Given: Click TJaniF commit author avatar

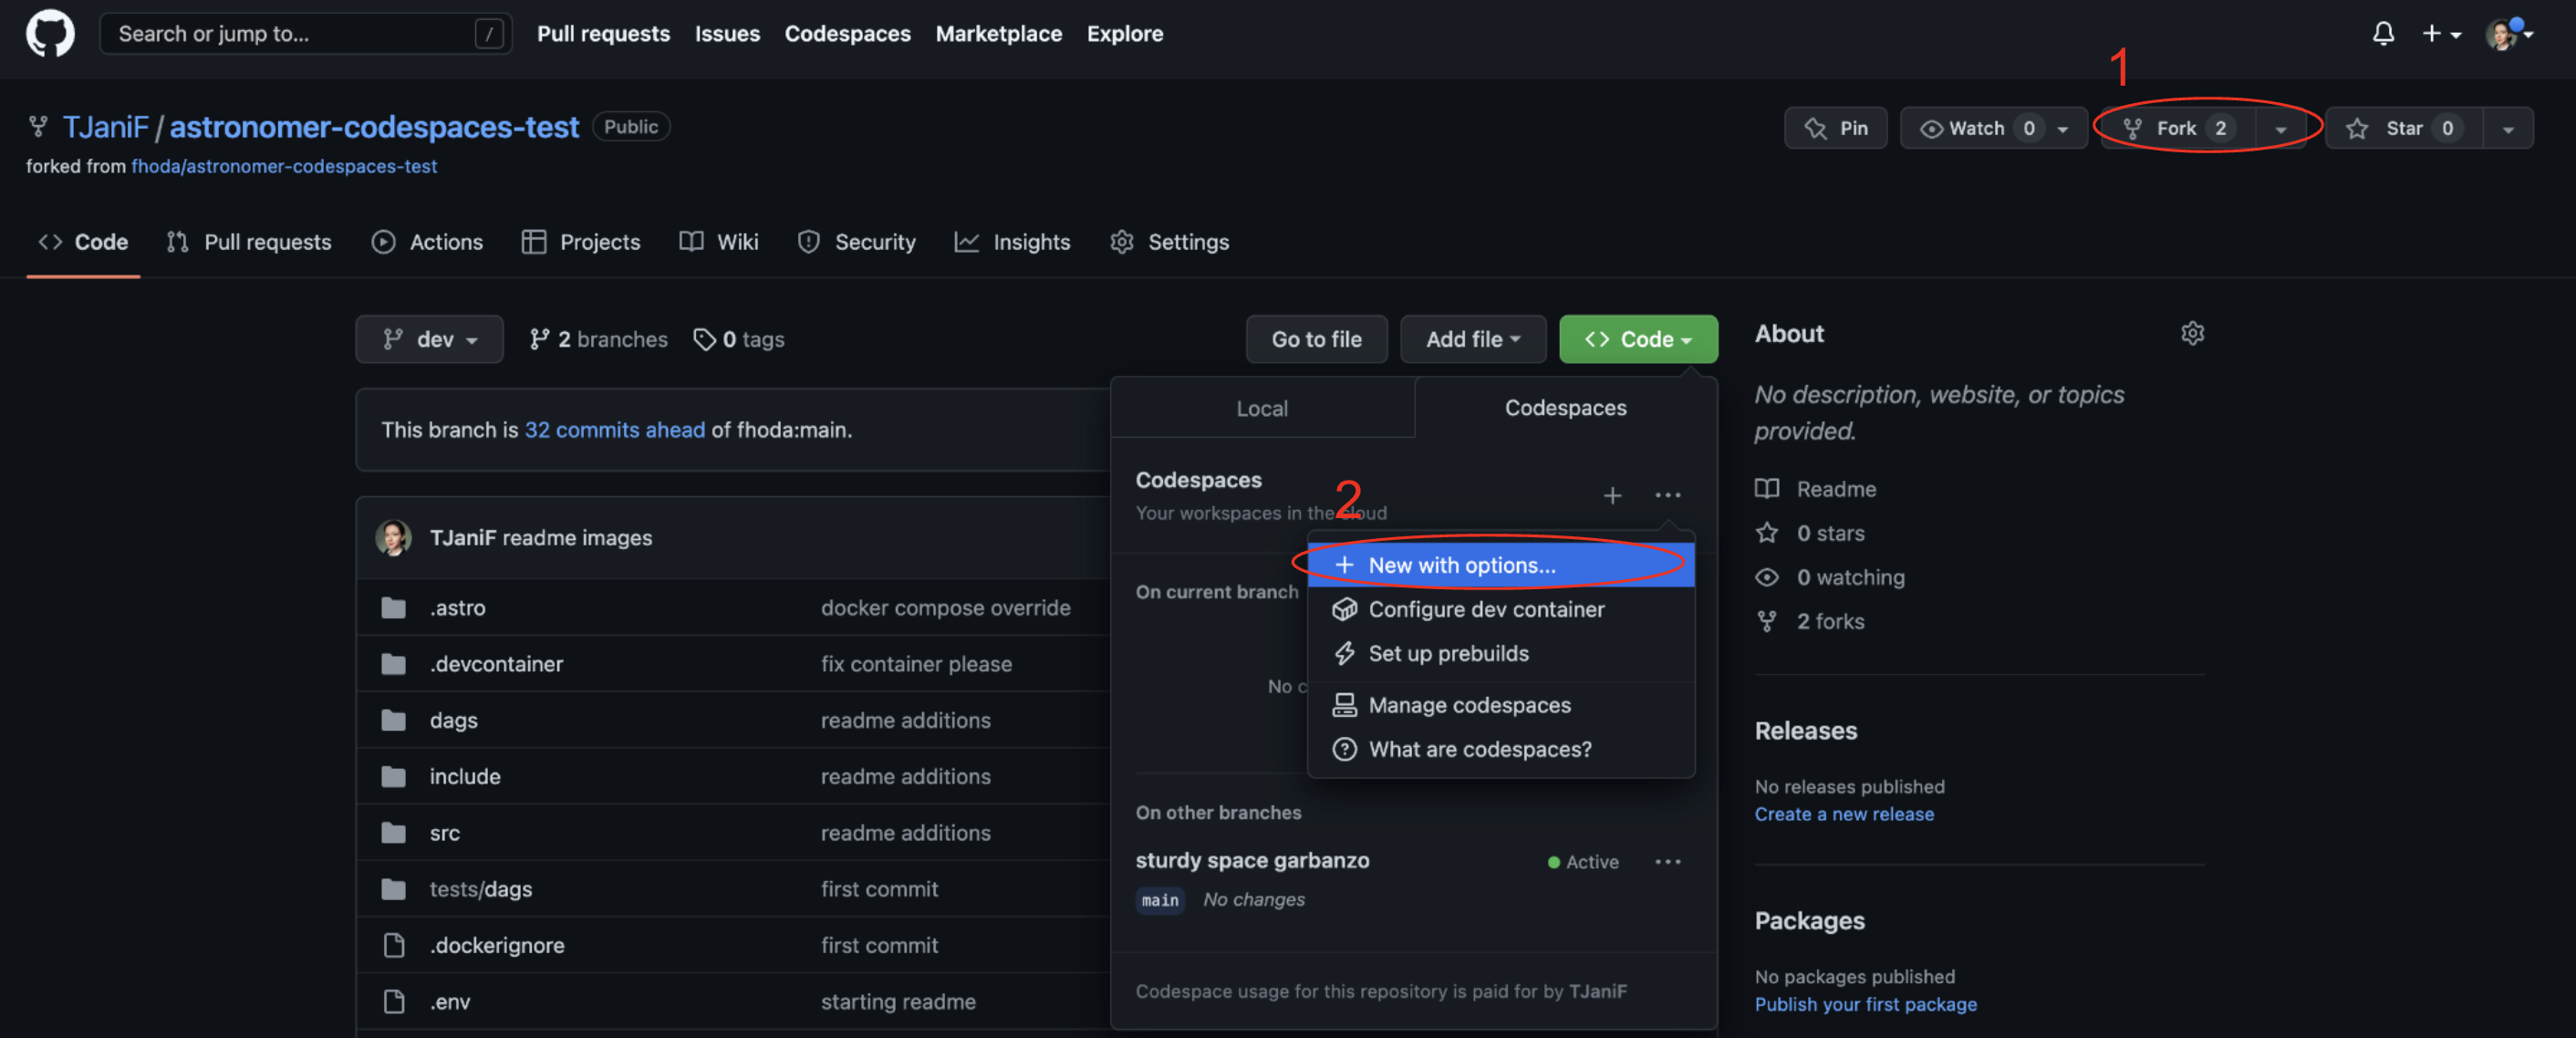Looking at the screenshot, I should coord(393,538).
